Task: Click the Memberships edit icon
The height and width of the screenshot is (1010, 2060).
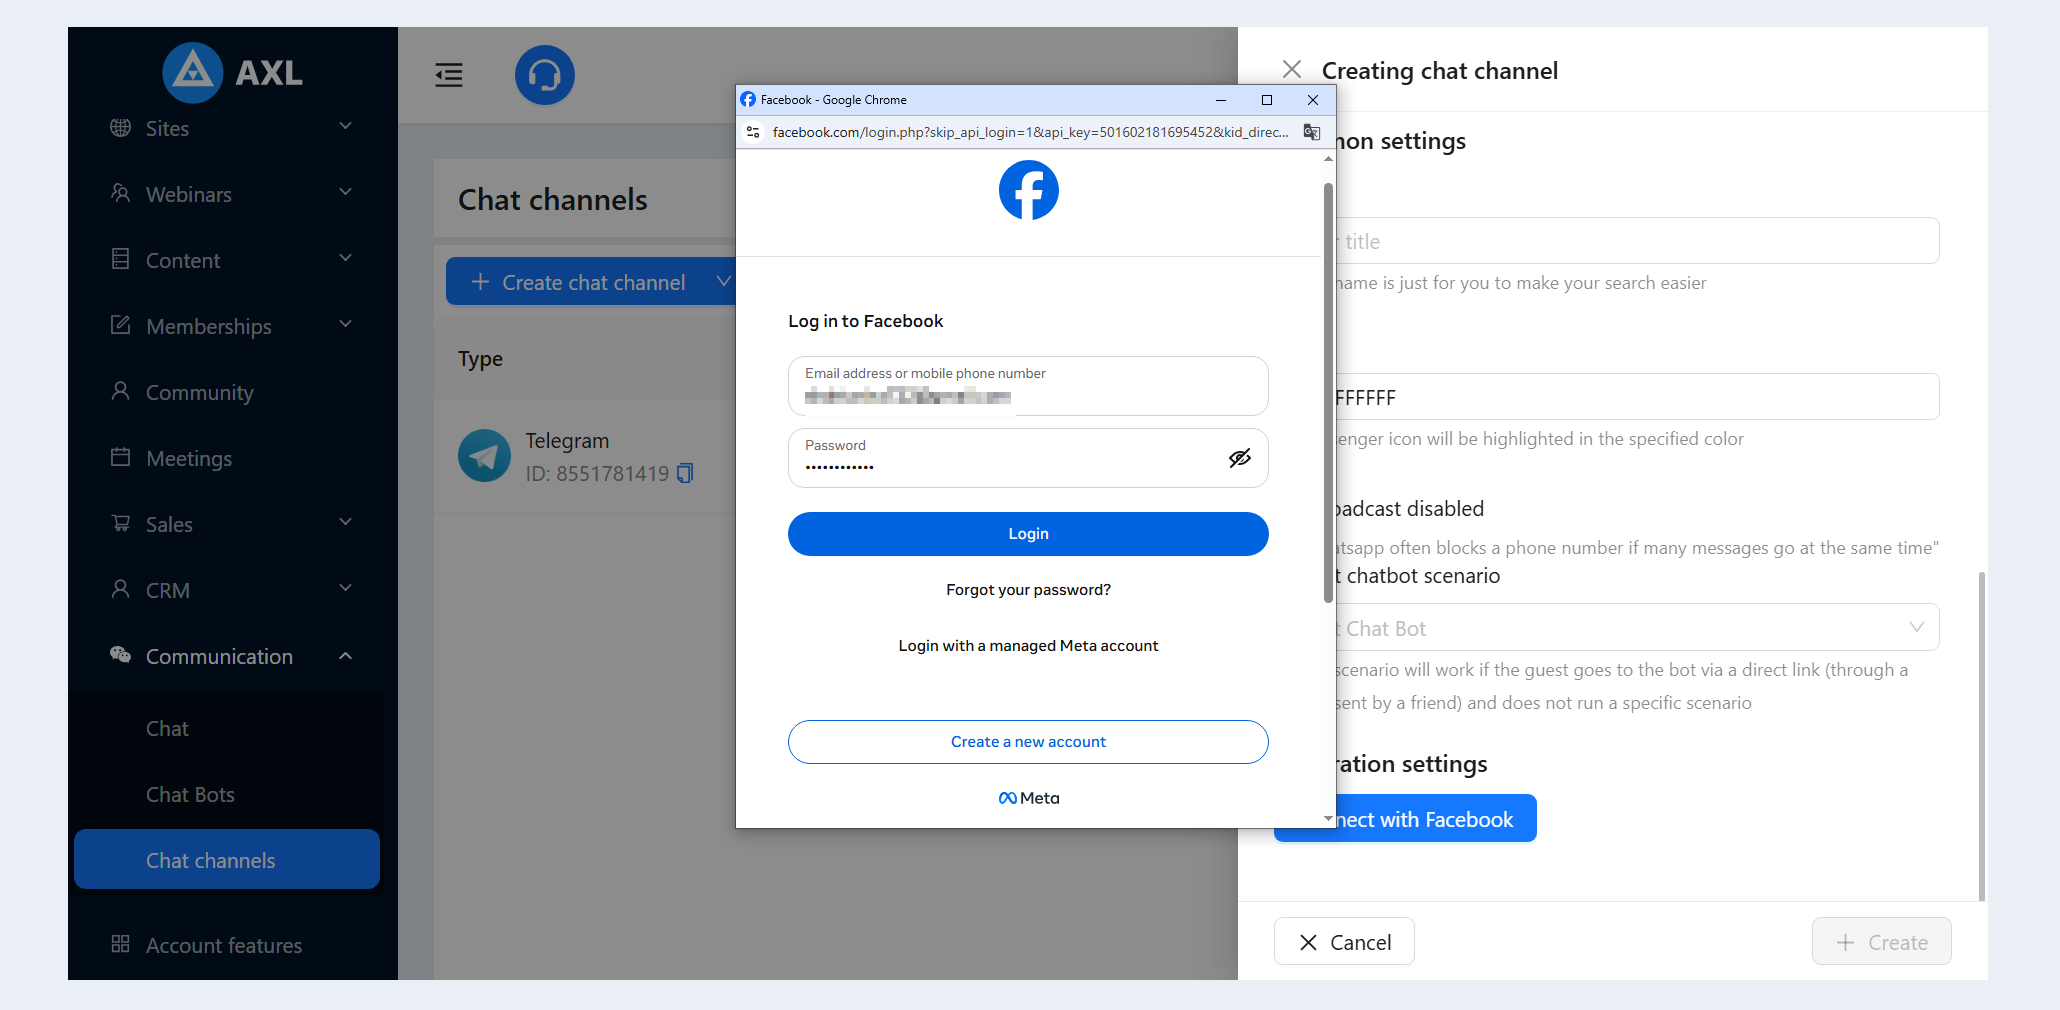Action: (121, 326)
